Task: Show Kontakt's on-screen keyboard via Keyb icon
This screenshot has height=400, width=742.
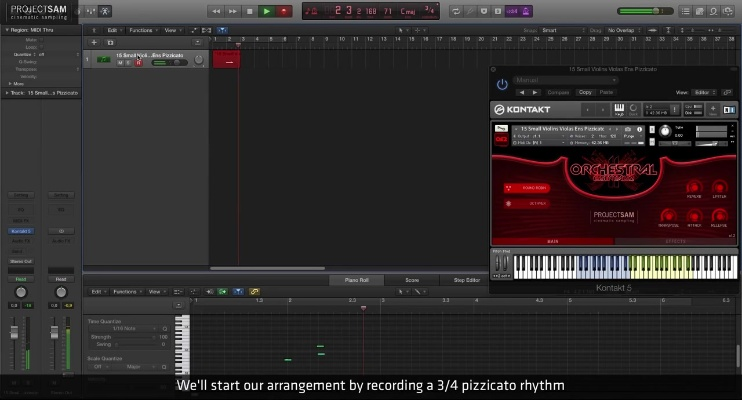Action: (619, 108)
